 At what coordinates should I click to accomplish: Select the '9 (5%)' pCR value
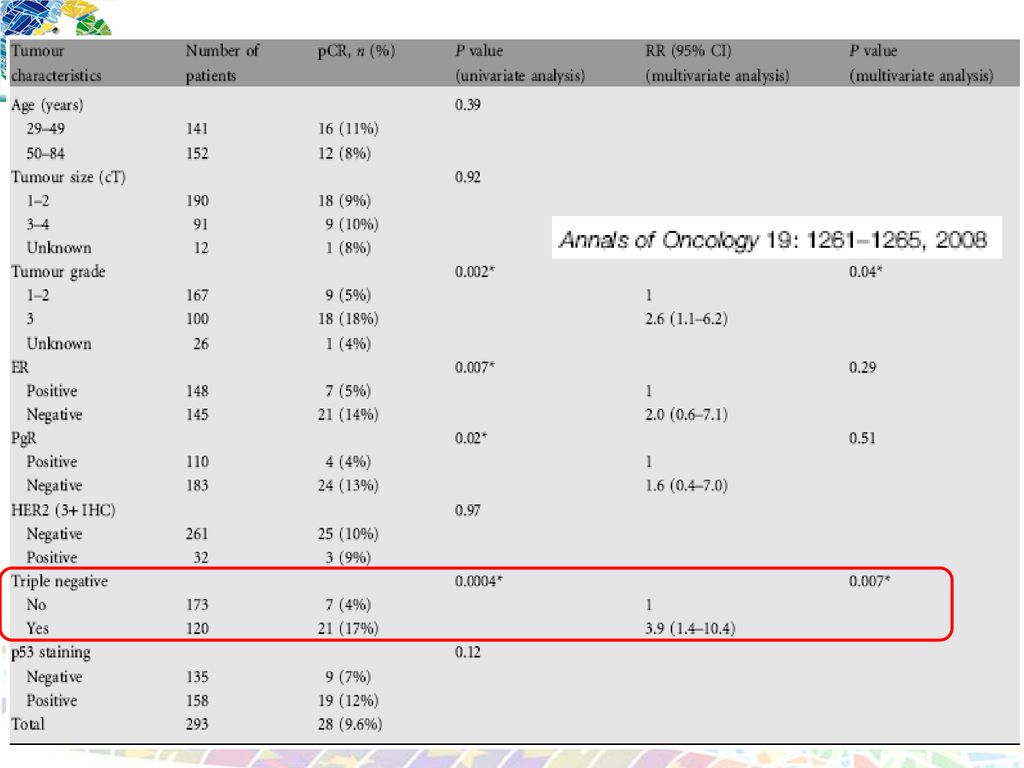348,295
